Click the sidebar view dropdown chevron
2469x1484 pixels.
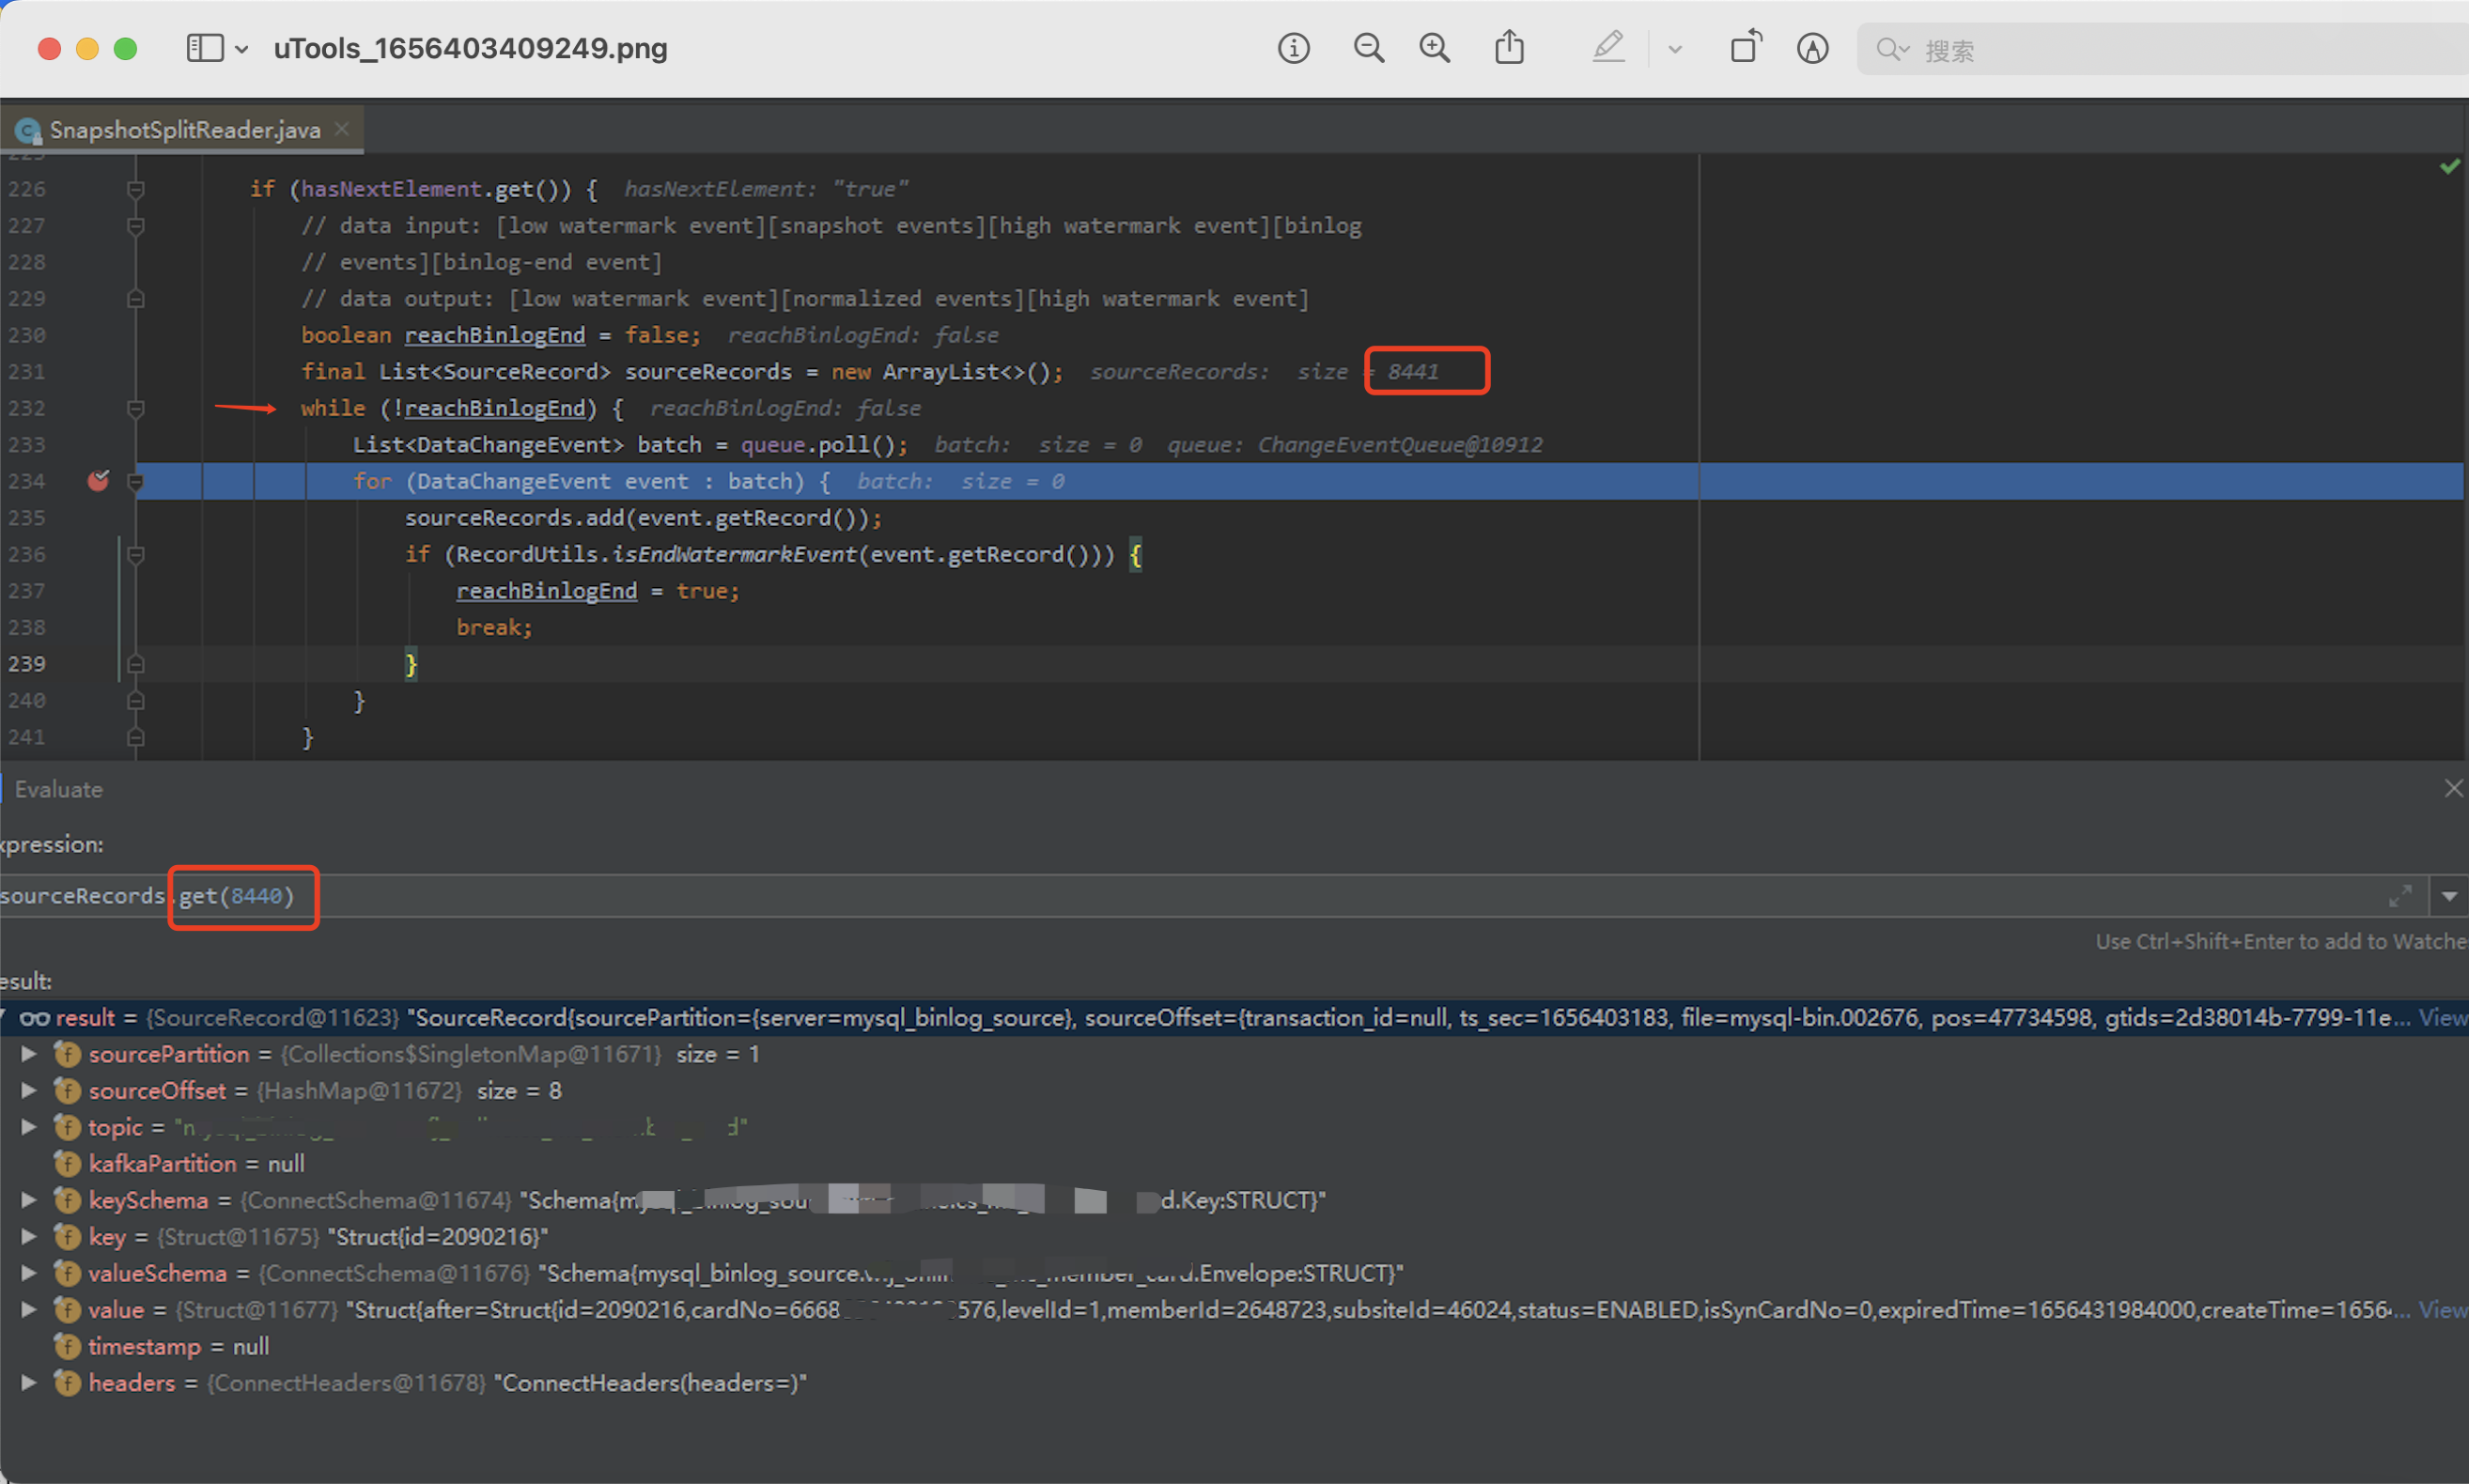coord(241,49)
